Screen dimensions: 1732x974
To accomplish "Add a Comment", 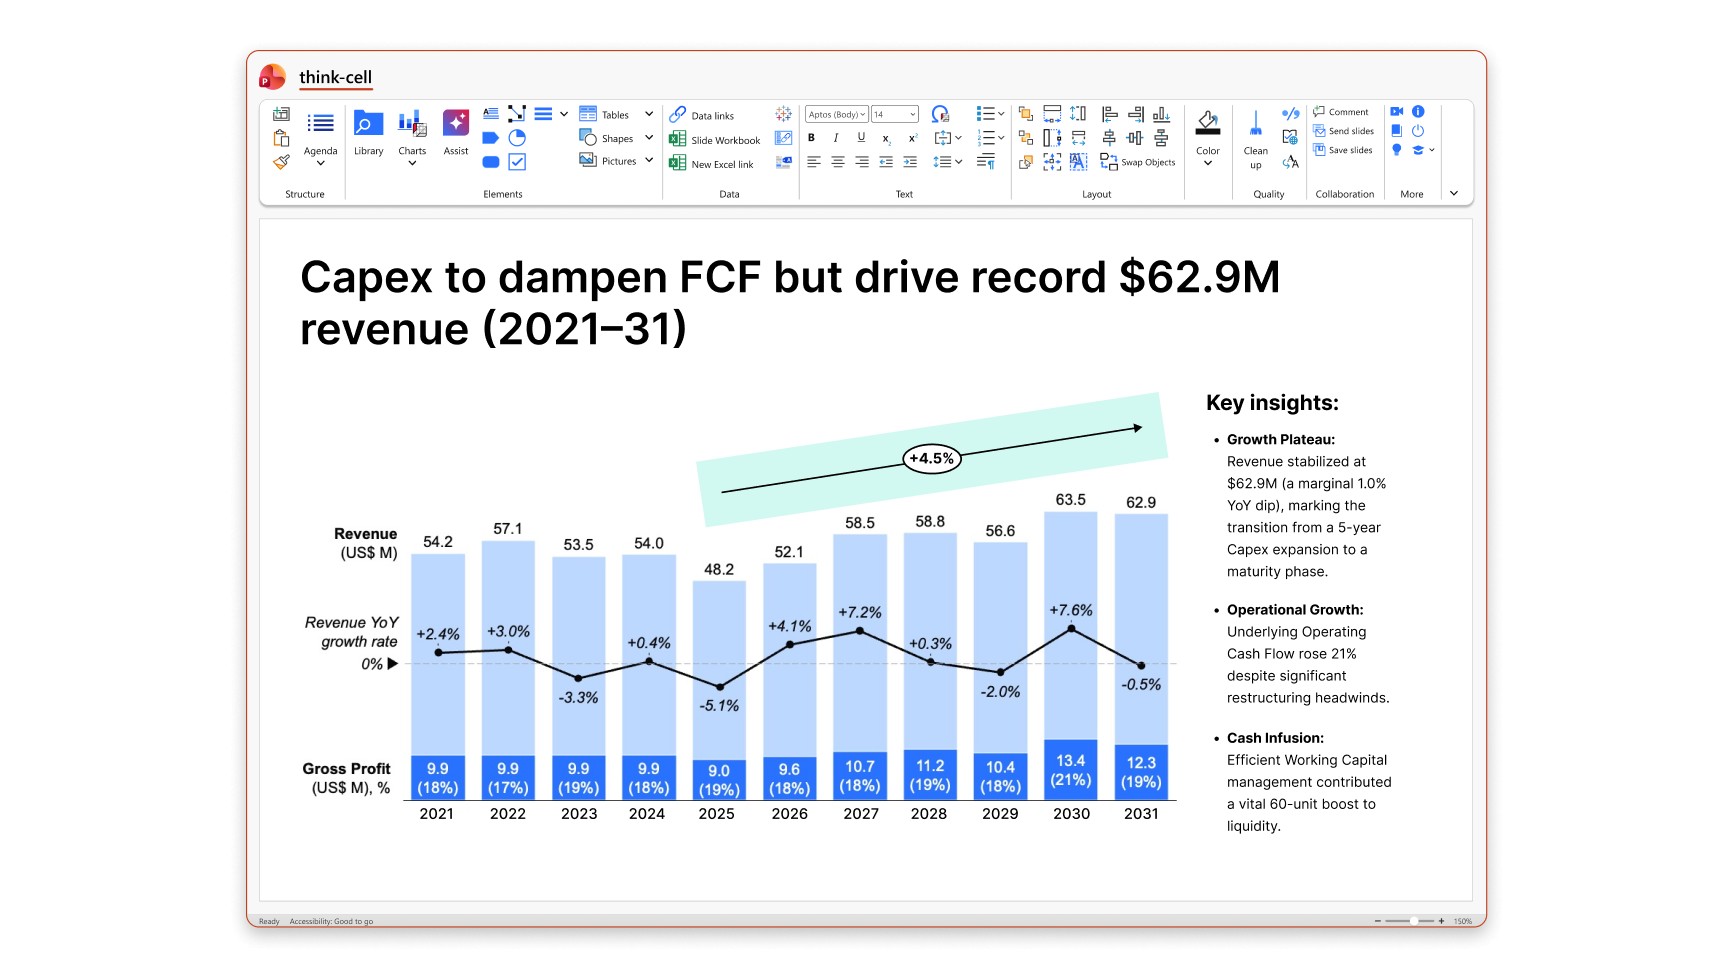I will 1341,112.
